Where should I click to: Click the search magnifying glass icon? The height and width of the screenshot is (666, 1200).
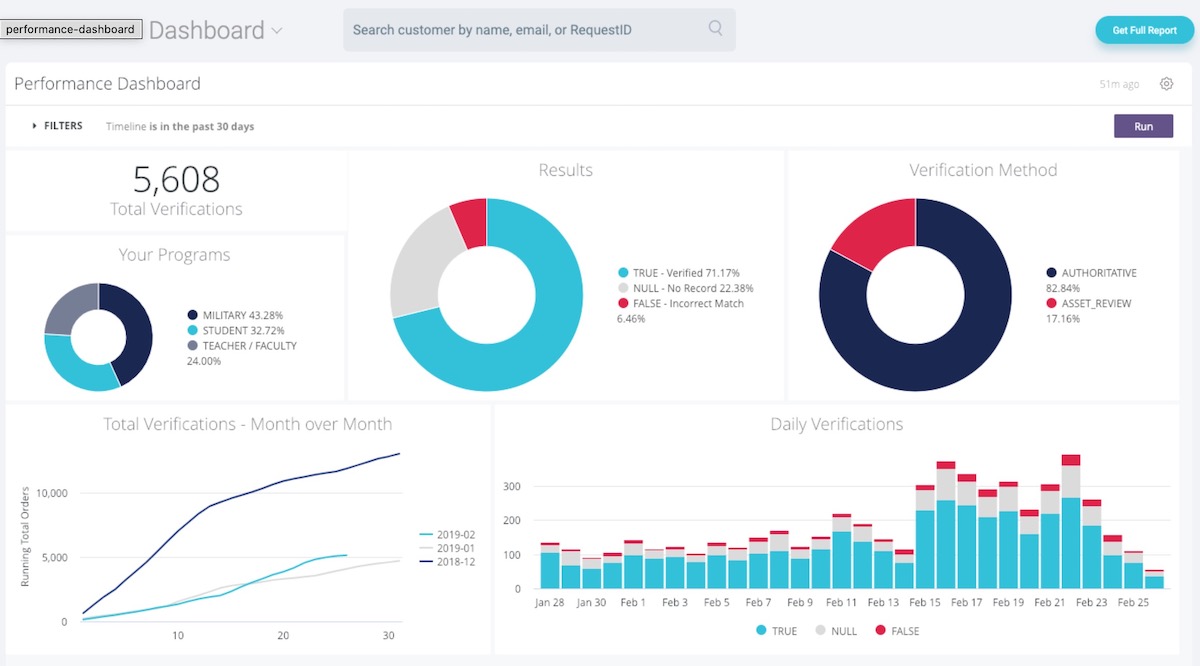pos(715,30)
